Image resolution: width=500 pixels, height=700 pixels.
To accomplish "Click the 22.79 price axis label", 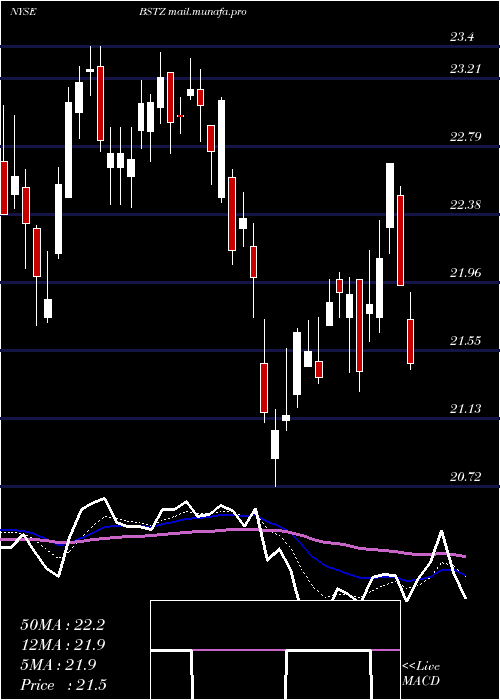I will coord(465,137).
